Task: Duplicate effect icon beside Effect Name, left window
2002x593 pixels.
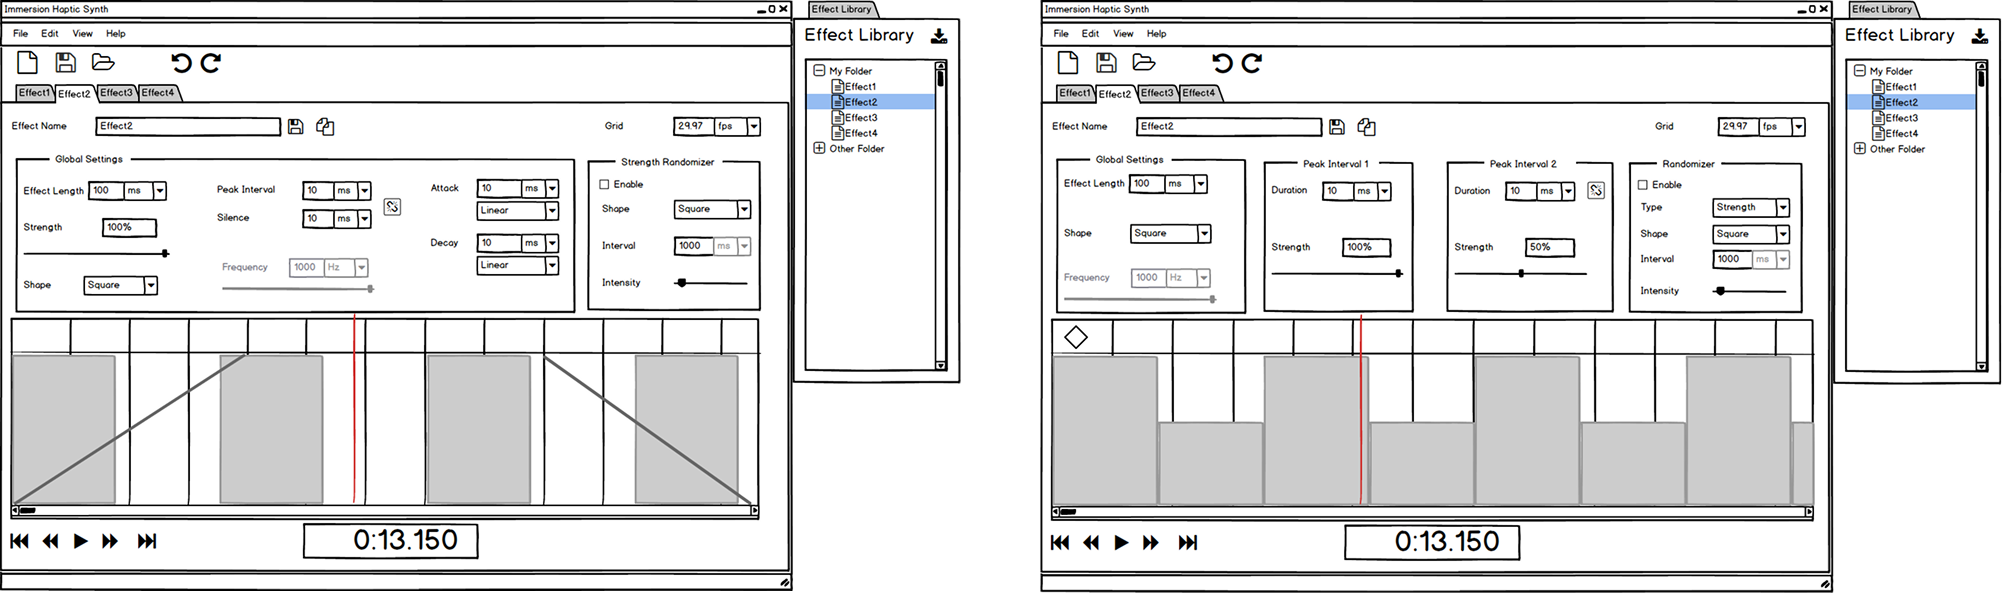Action: pos(325,126)
